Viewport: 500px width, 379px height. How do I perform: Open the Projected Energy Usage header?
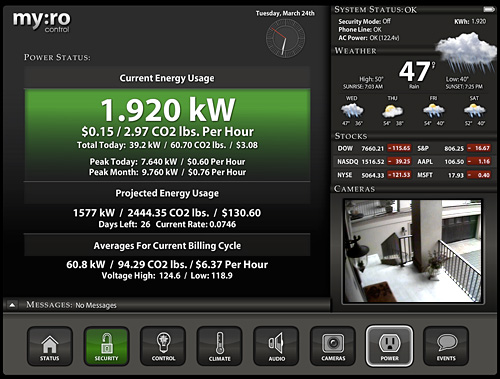(167, 193)
